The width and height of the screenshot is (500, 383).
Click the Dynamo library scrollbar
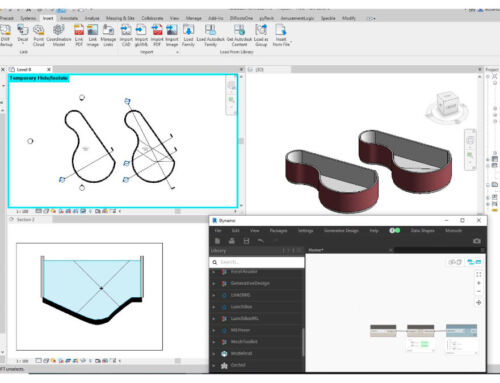[303, 342]
